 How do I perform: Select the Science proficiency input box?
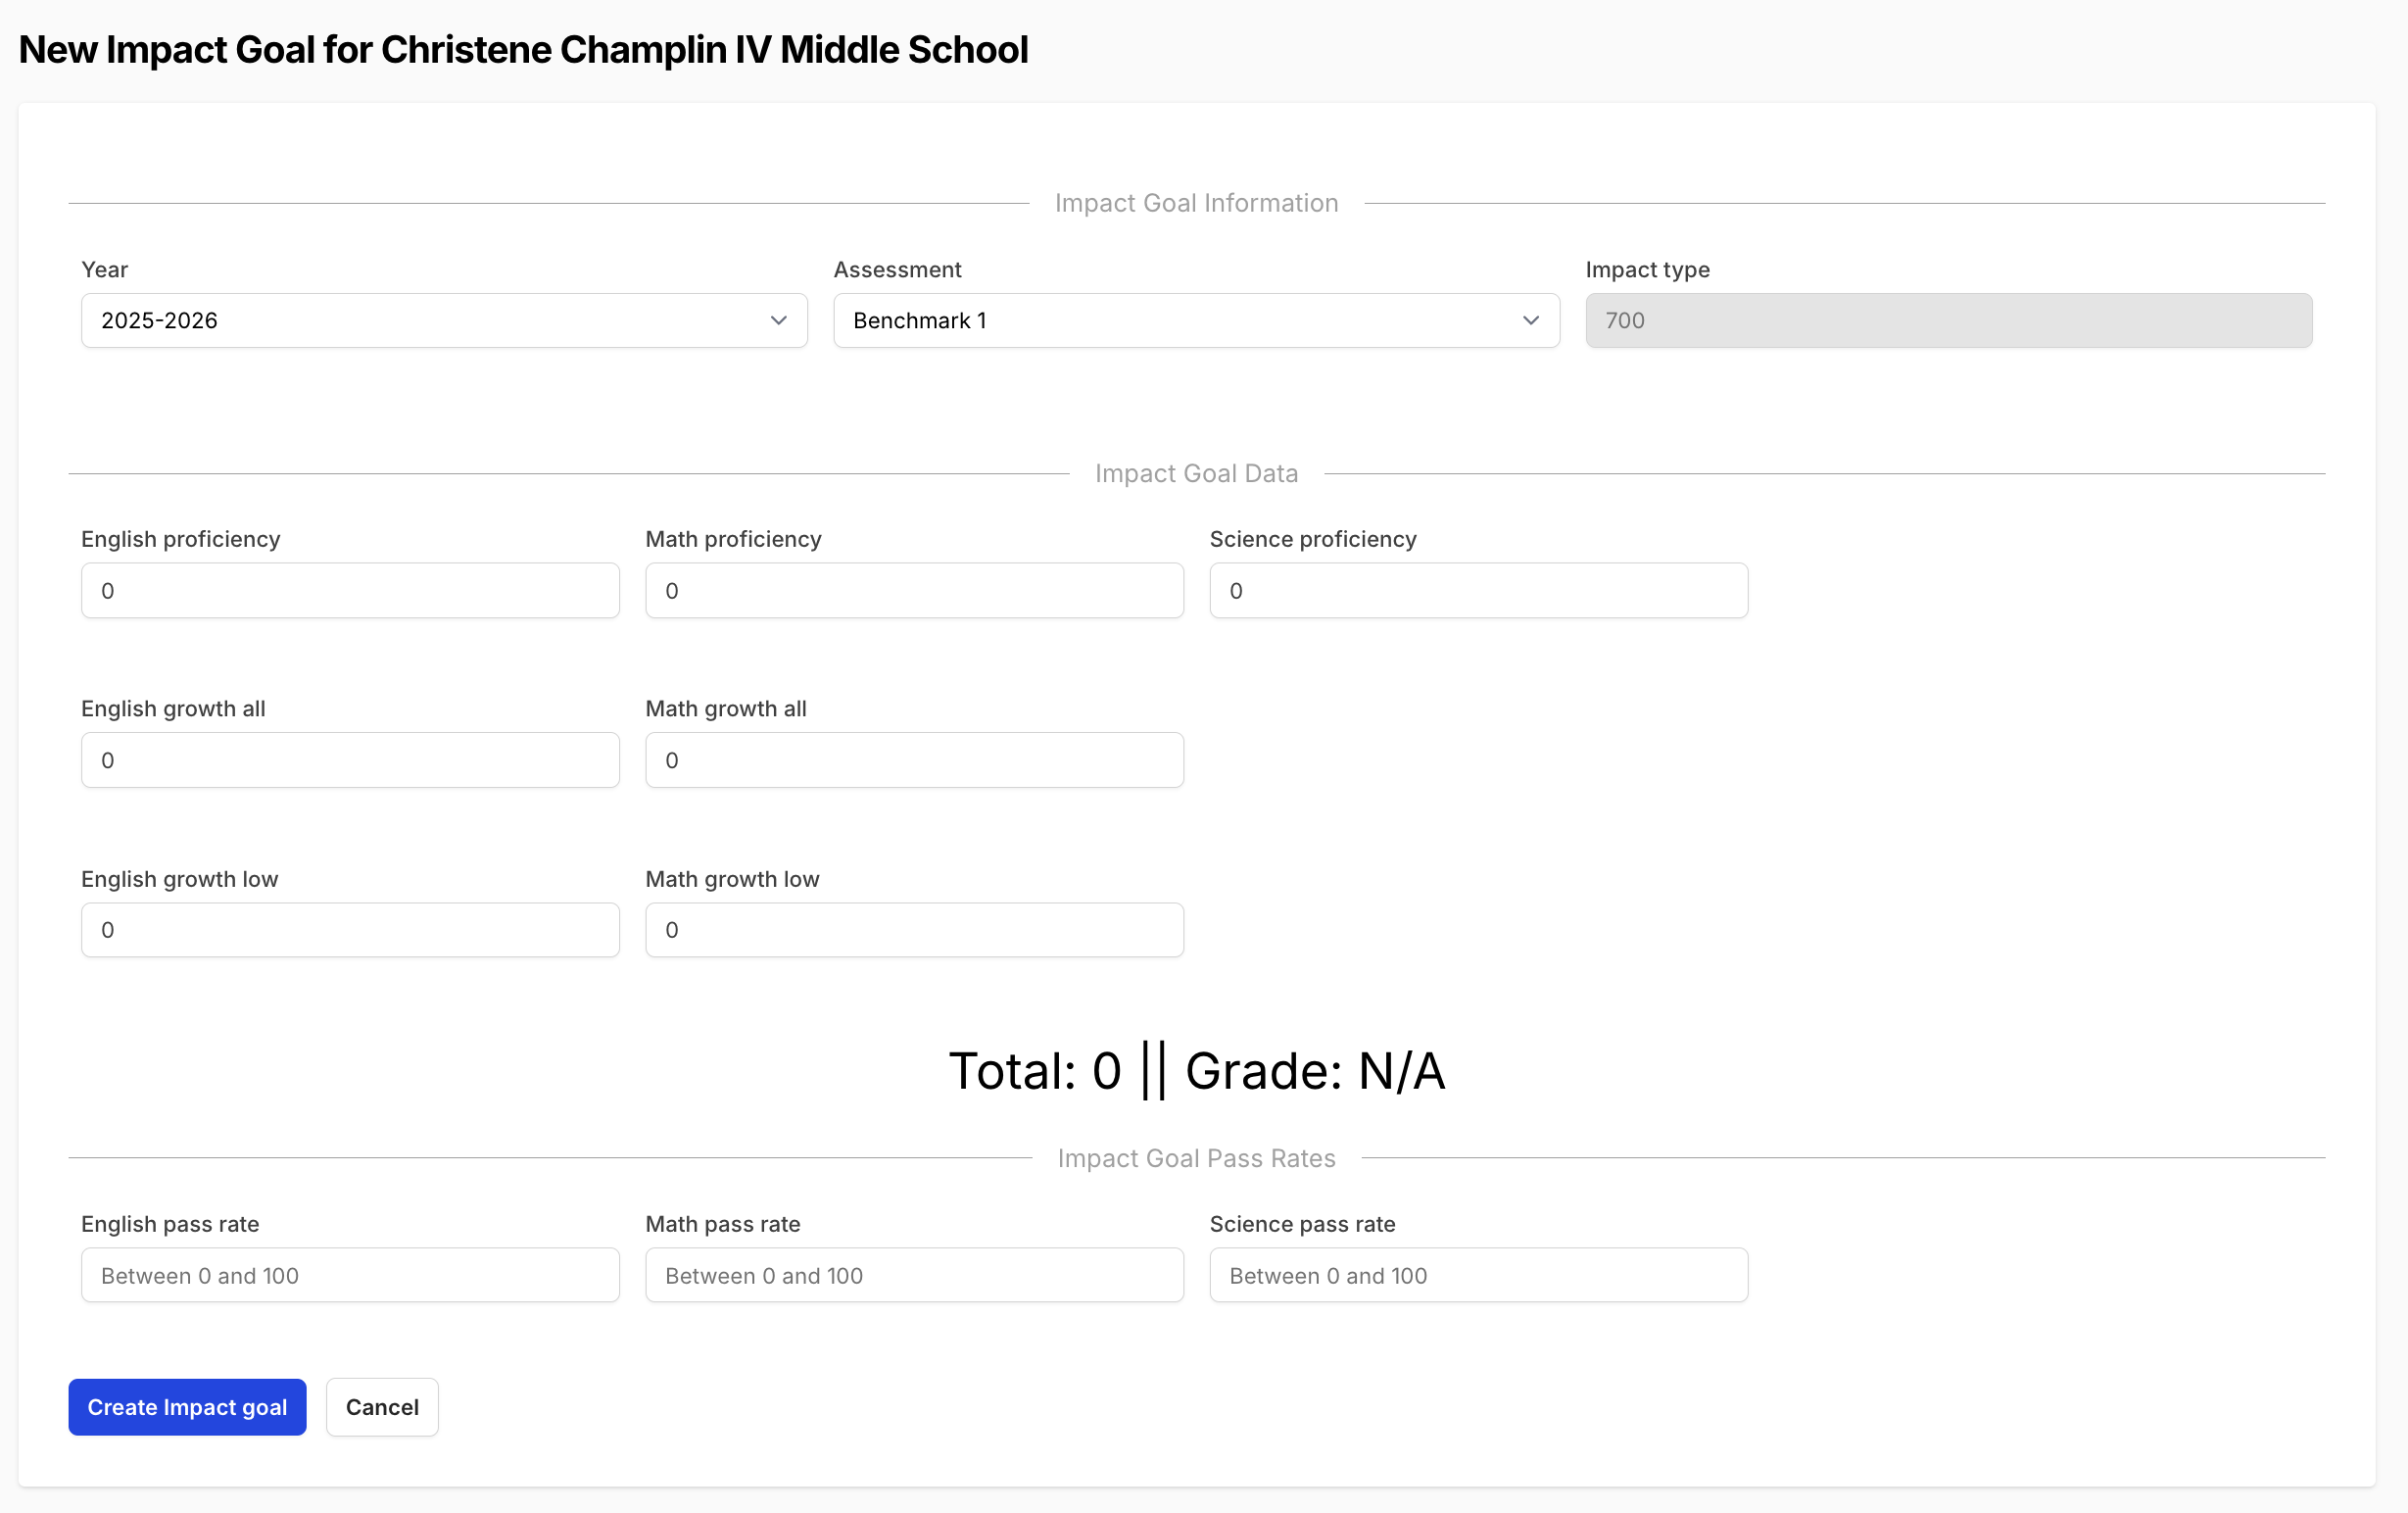click(1478, 590)
